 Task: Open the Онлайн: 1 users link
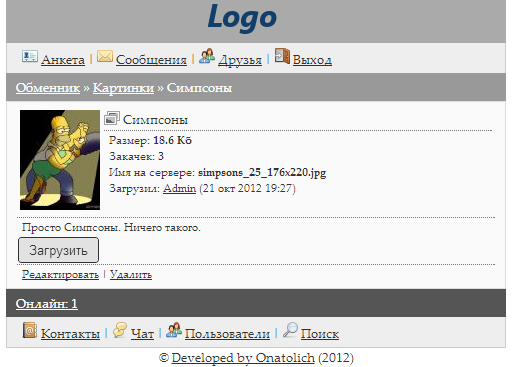pos(47,304)
